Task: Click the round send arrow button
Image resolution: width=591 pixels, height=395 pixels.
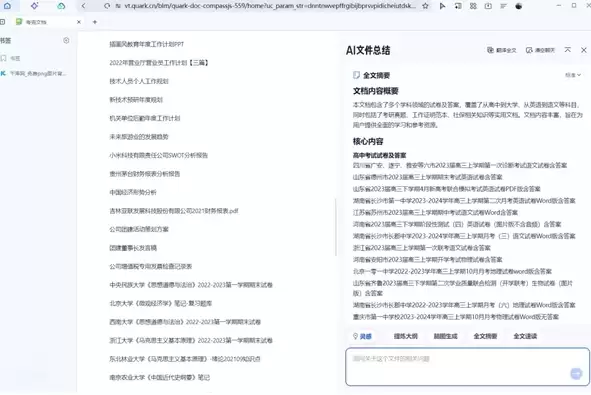Action: click(x=576, y=374)
